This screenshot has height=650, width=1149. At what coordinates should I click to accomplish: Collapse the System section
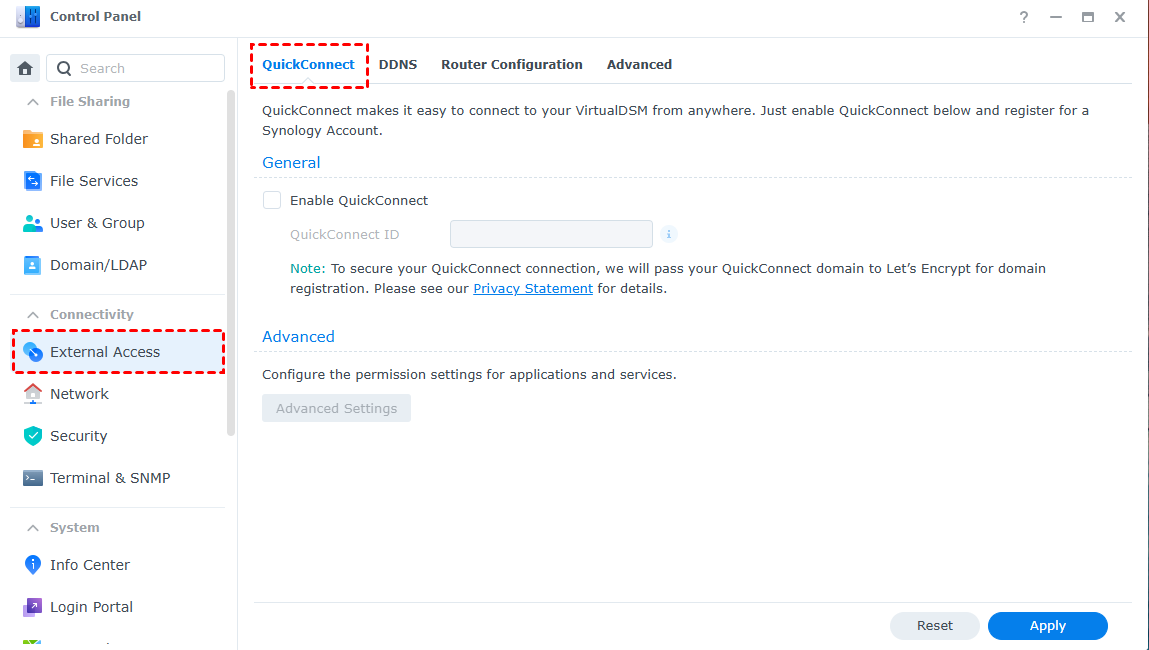[x=33, y=528]
